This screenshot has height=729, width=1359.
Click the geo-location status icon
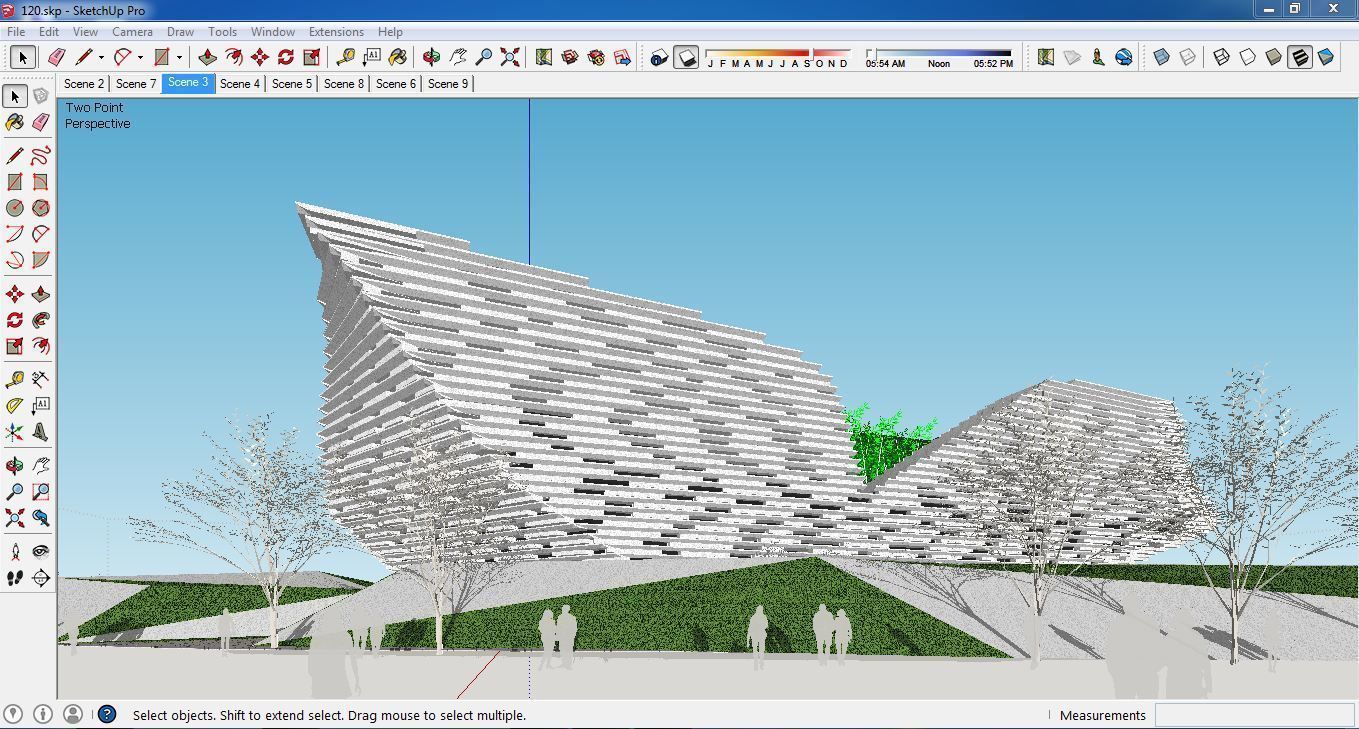[13, 714]
